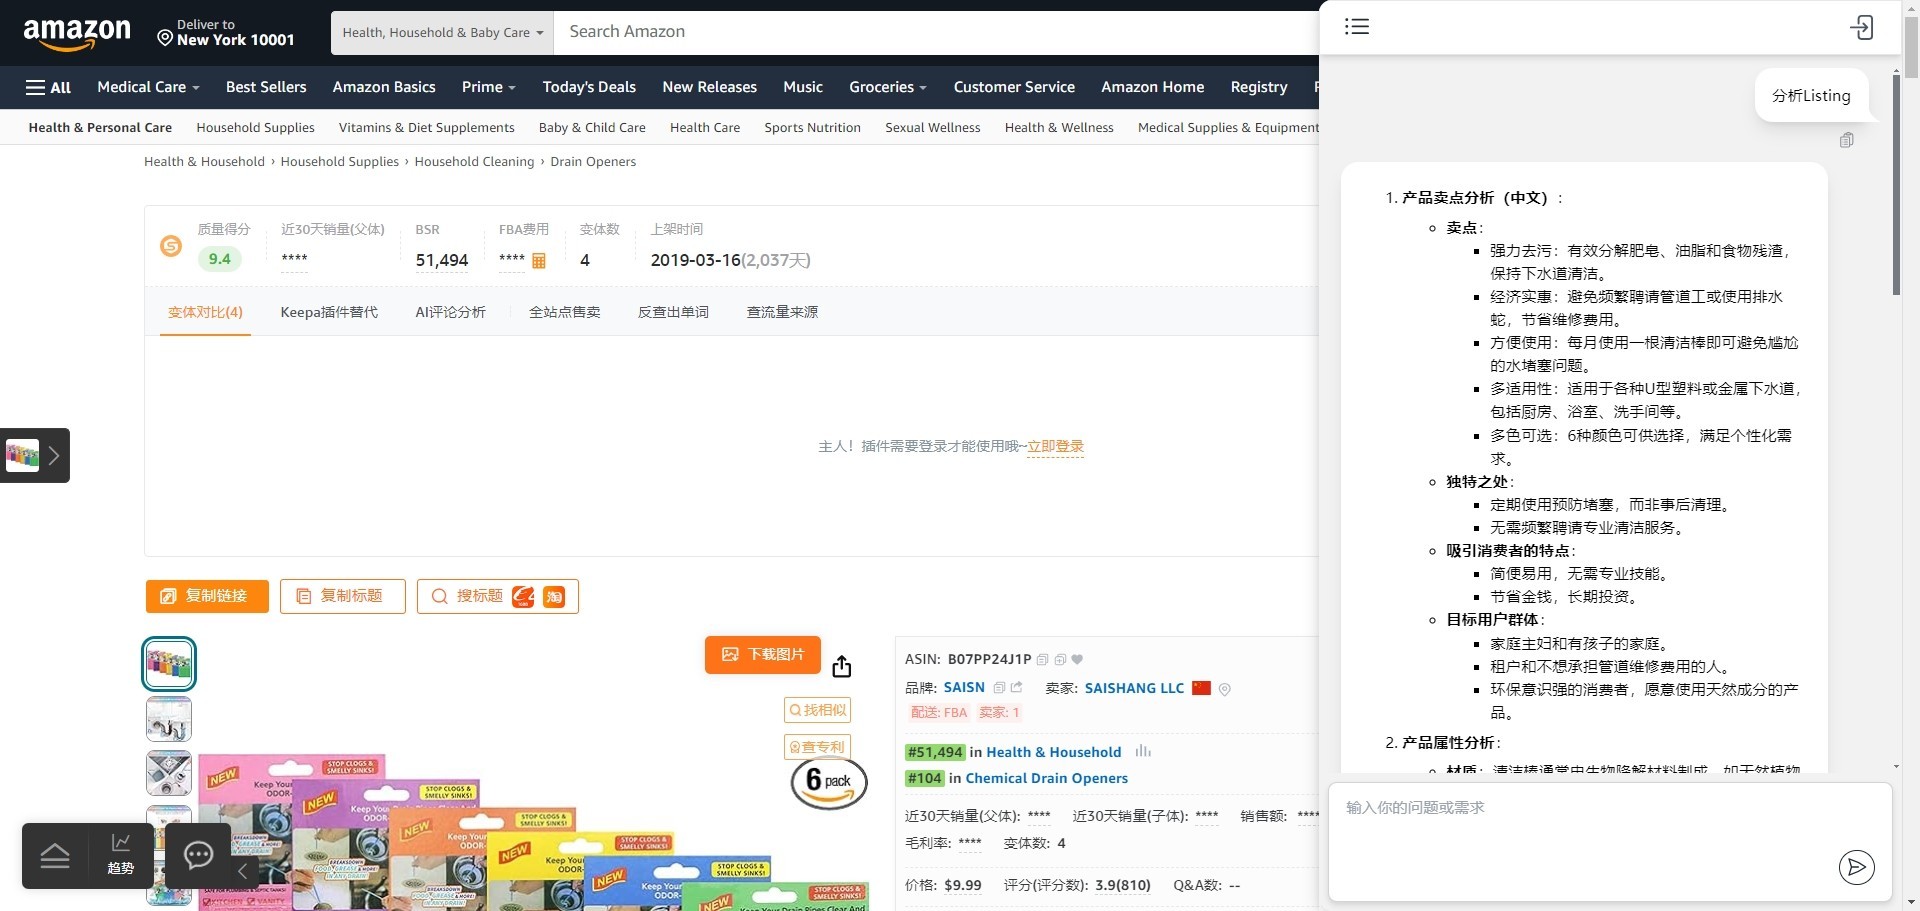Open Customer Service nav item
This screenshot has height=911, width=1920.
[x=1014, y=87]
